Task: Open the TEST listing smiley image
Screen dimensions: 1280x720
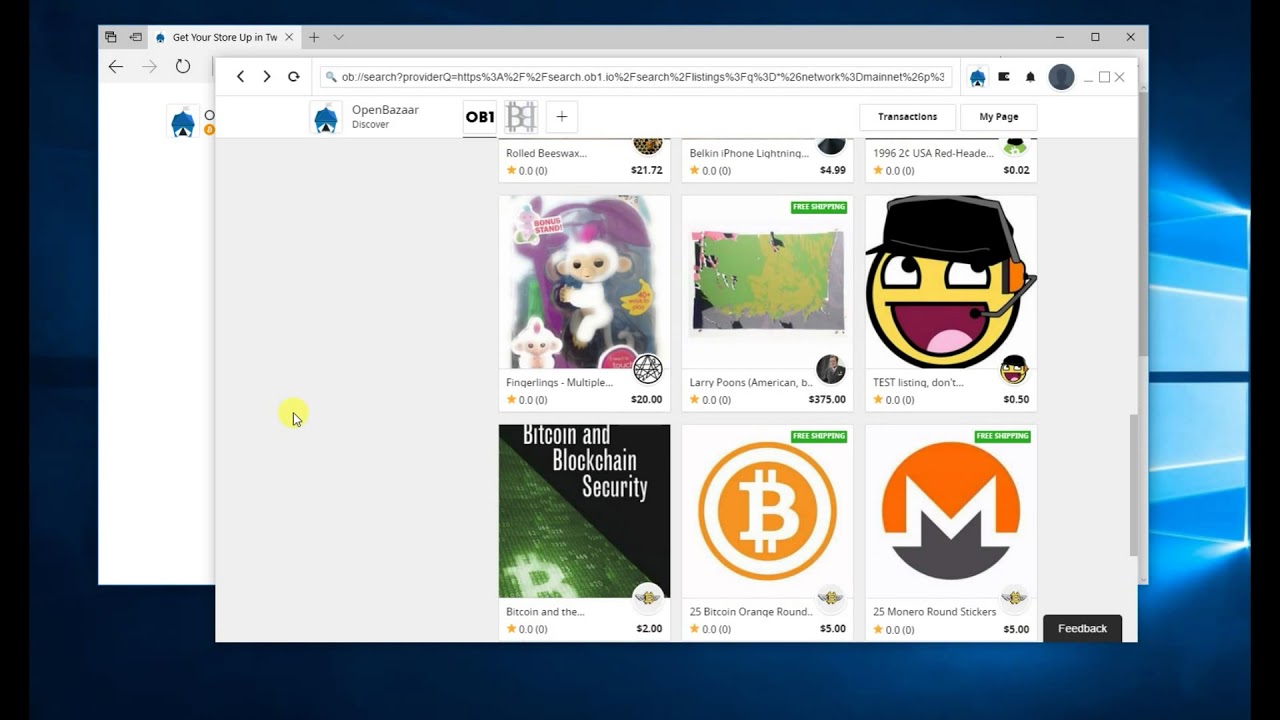Action: point(950,282)
